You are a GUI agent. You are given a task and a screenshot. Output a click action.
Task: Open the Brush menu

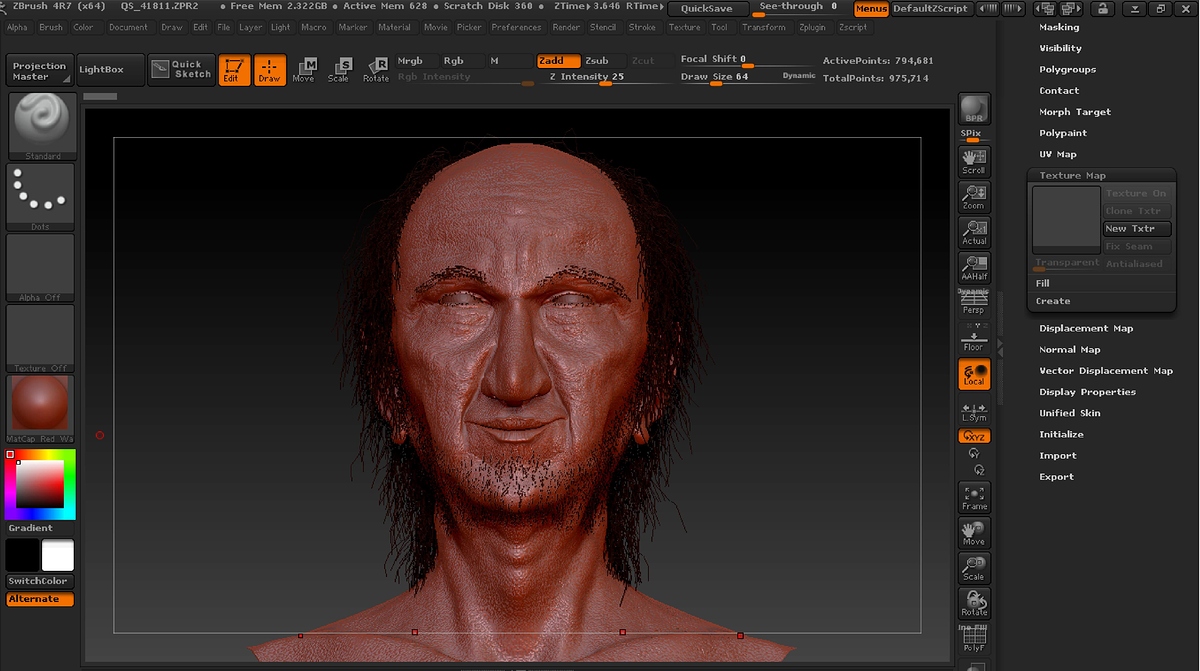click(x=50, y=27)
